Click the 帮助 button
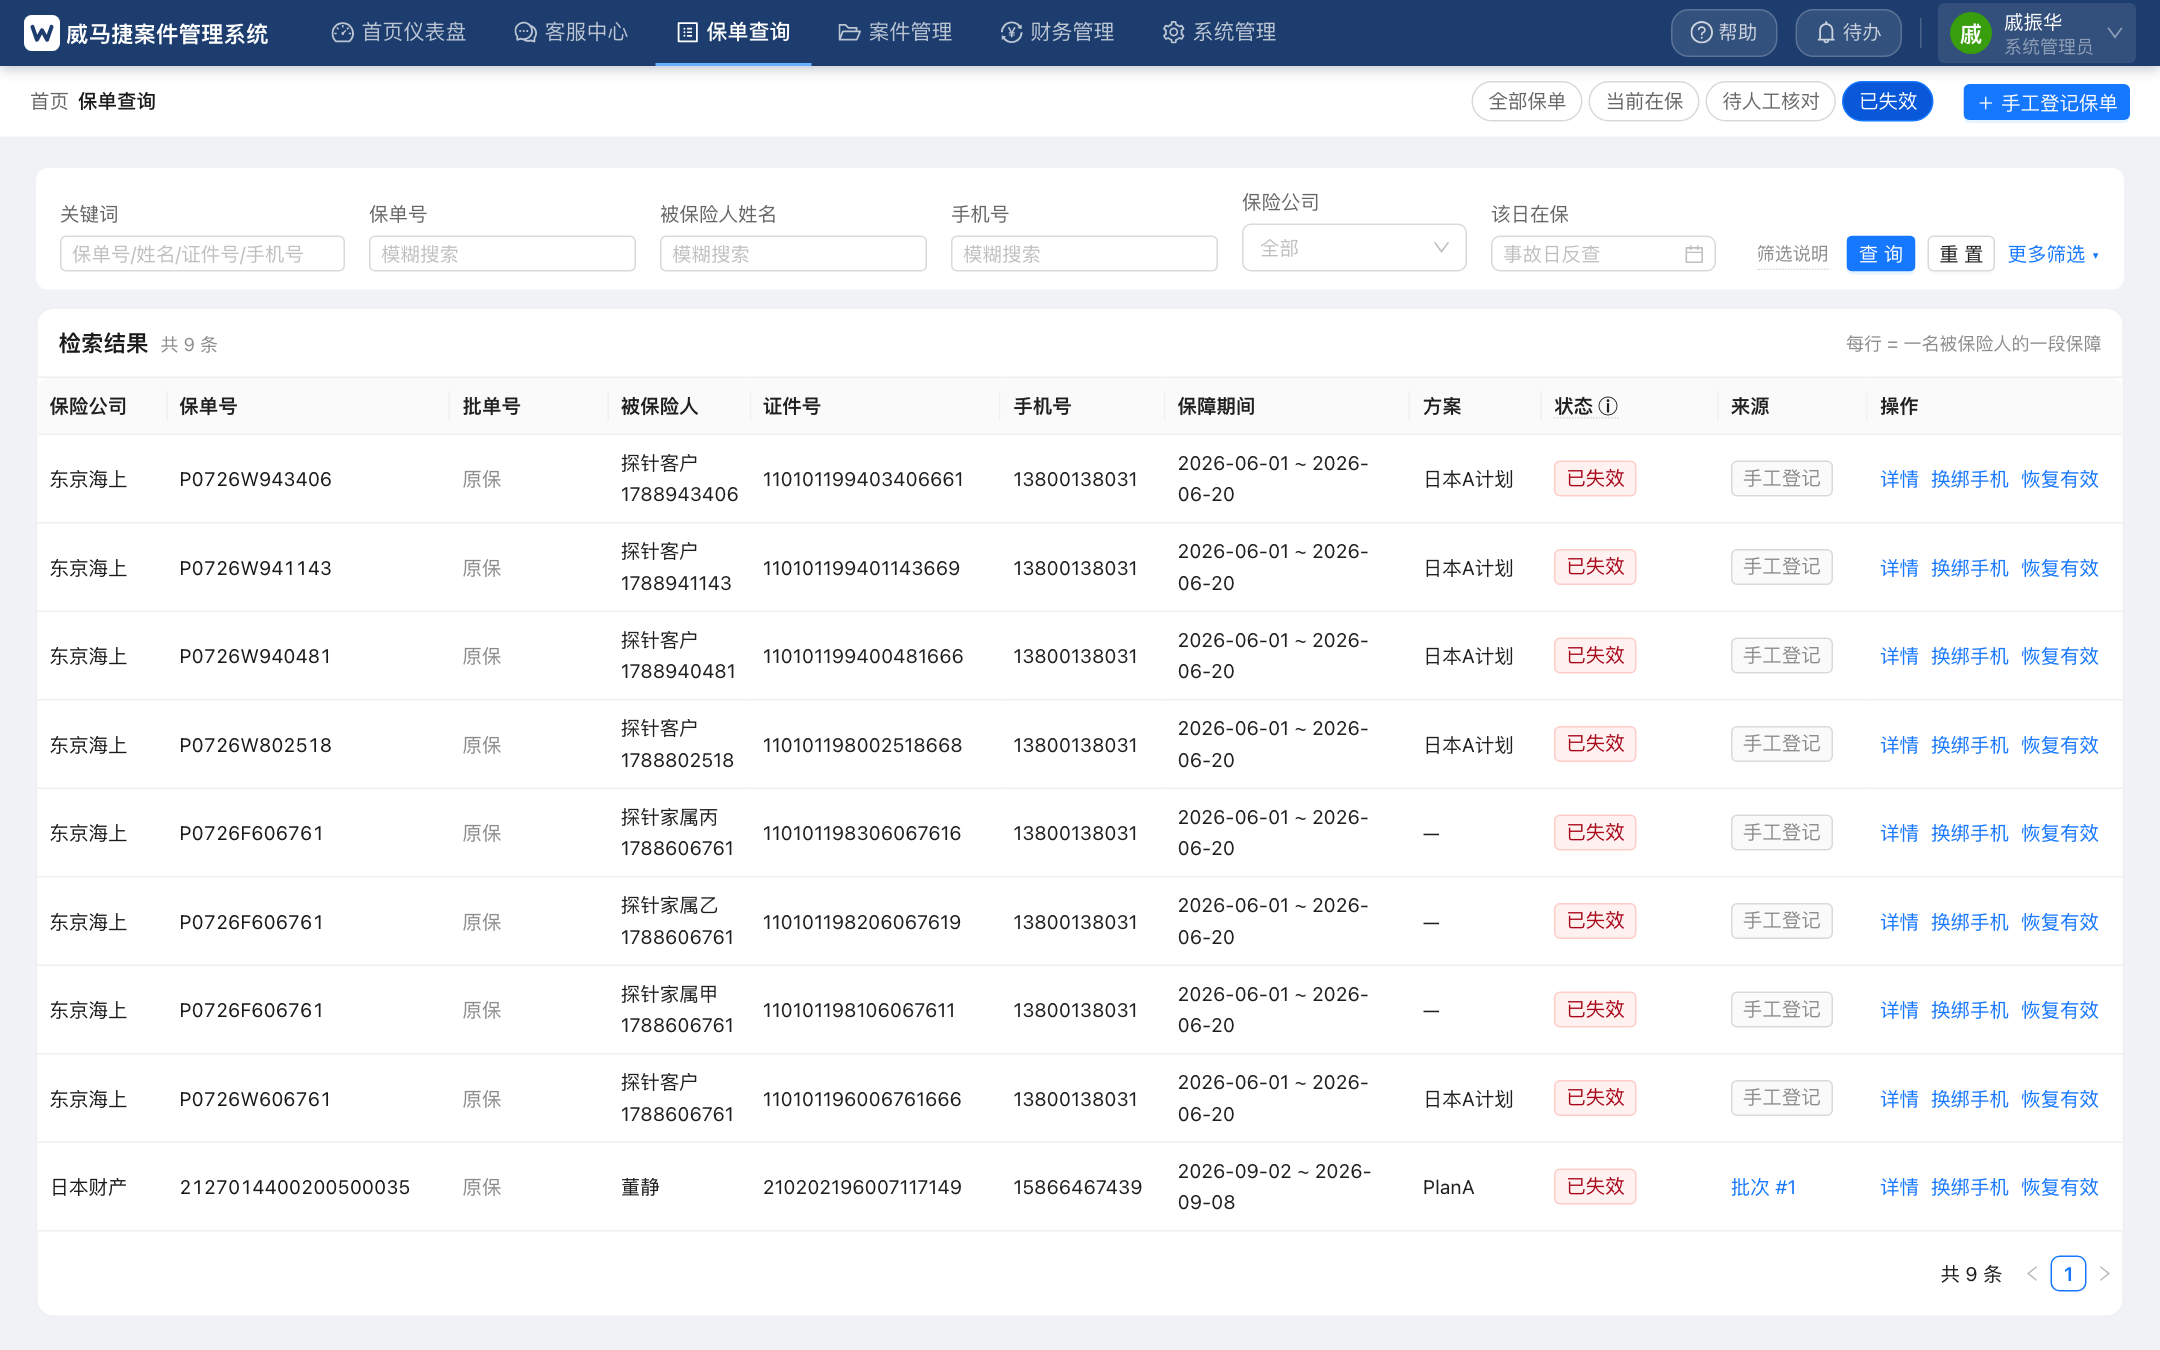Image resolution: width=2160 pixels, height=1350 pixels. tap(1724, 33)
